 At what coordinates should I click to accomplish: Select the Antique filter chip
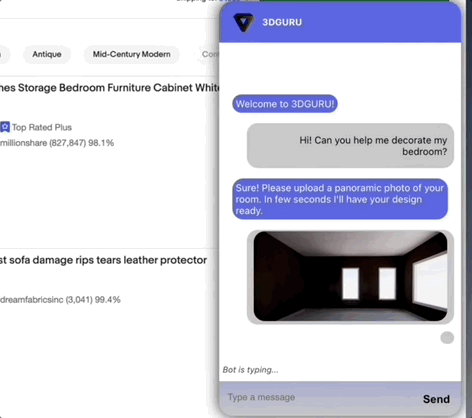pos(47,54)
